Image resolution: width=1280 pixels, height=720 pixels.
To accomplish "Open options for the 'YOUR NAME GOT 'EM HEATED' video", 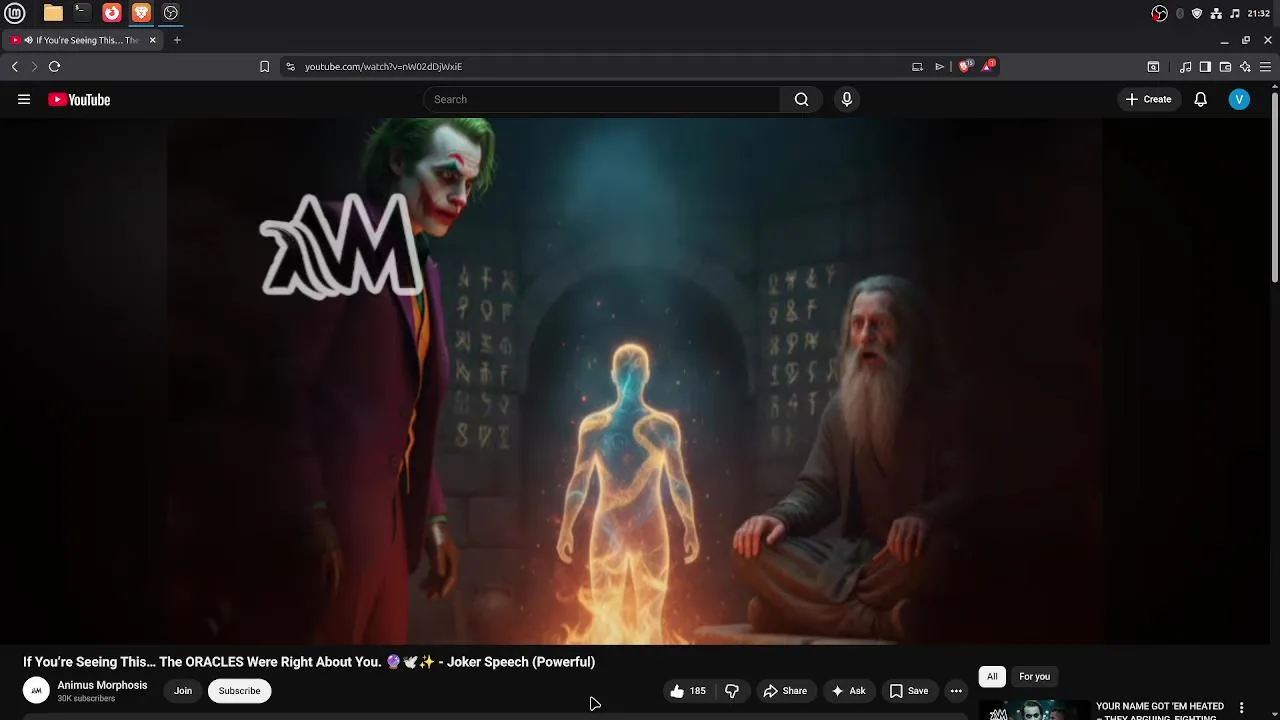I will tap(1241, 708).
